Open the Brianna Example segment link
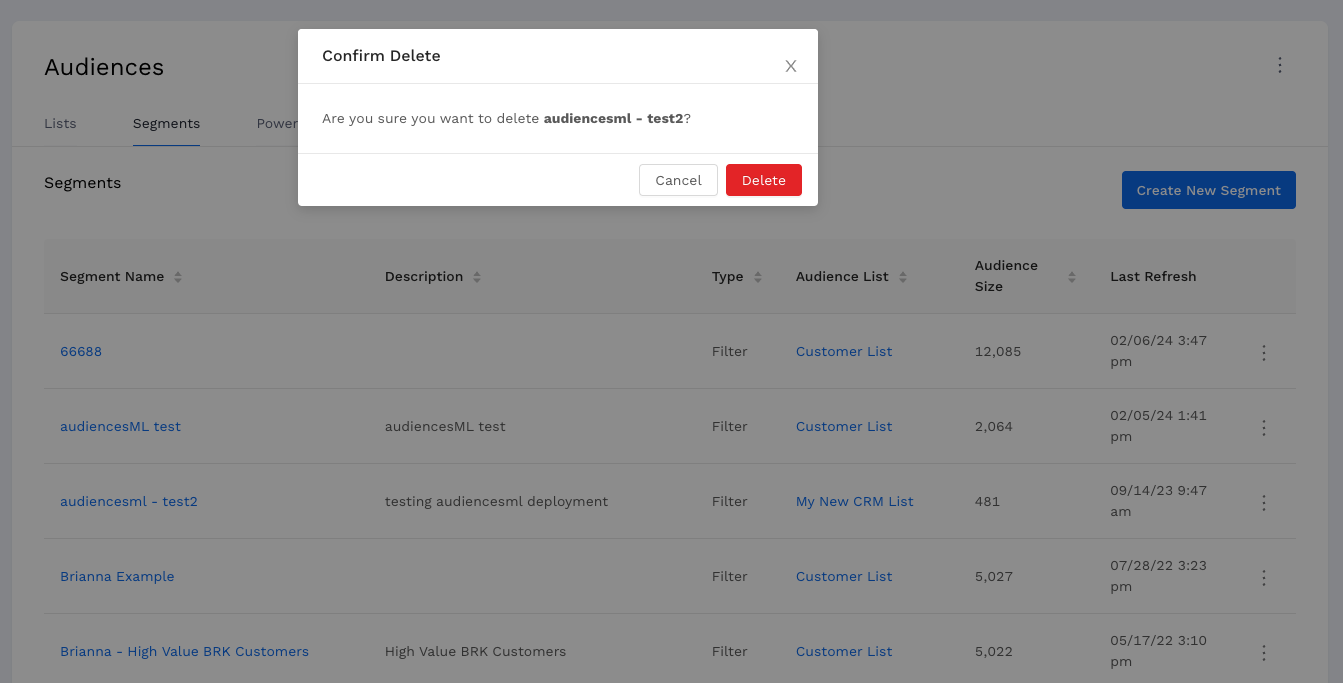1343x683 pixels. (117, 576)
